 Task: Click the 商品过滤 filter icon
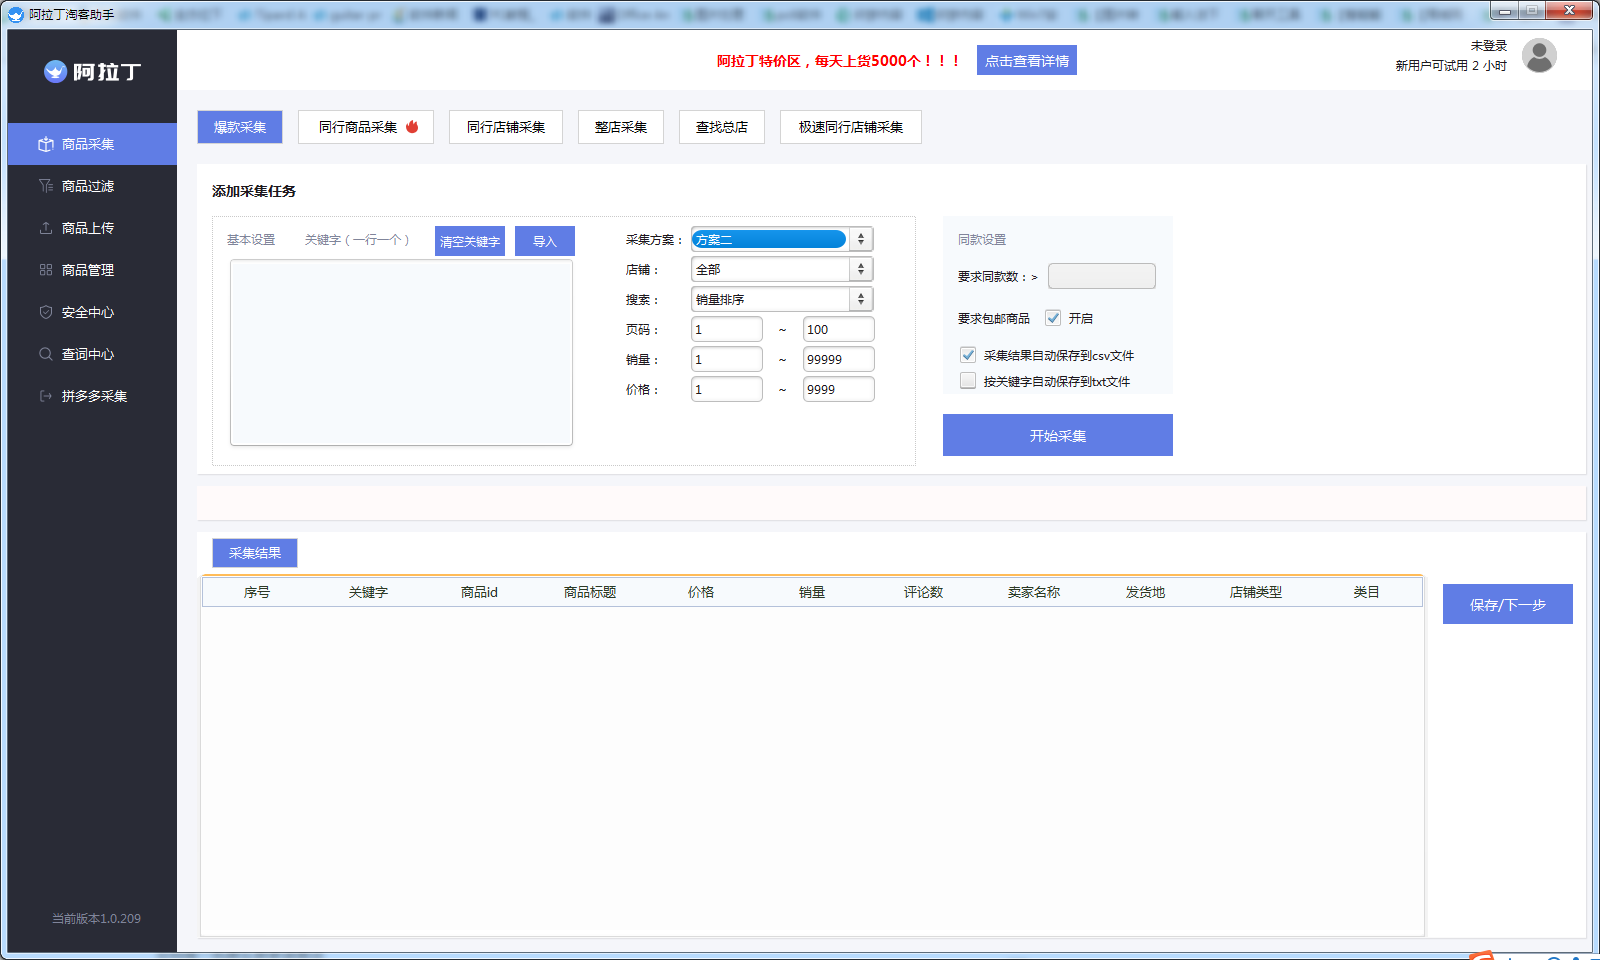click(x=46, y=186)
